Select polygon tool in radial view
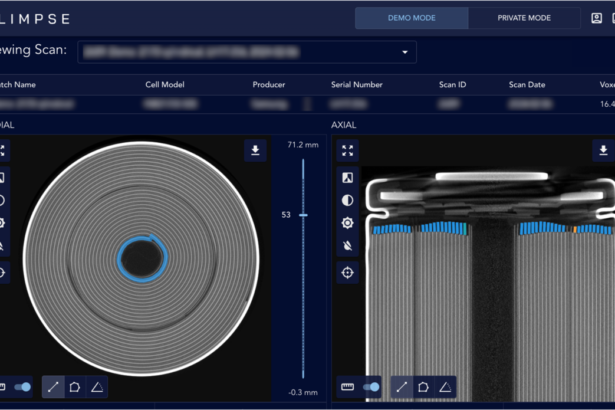Viewport: 615px width, 410px height. pyautogui.click(x=74, y=386)
